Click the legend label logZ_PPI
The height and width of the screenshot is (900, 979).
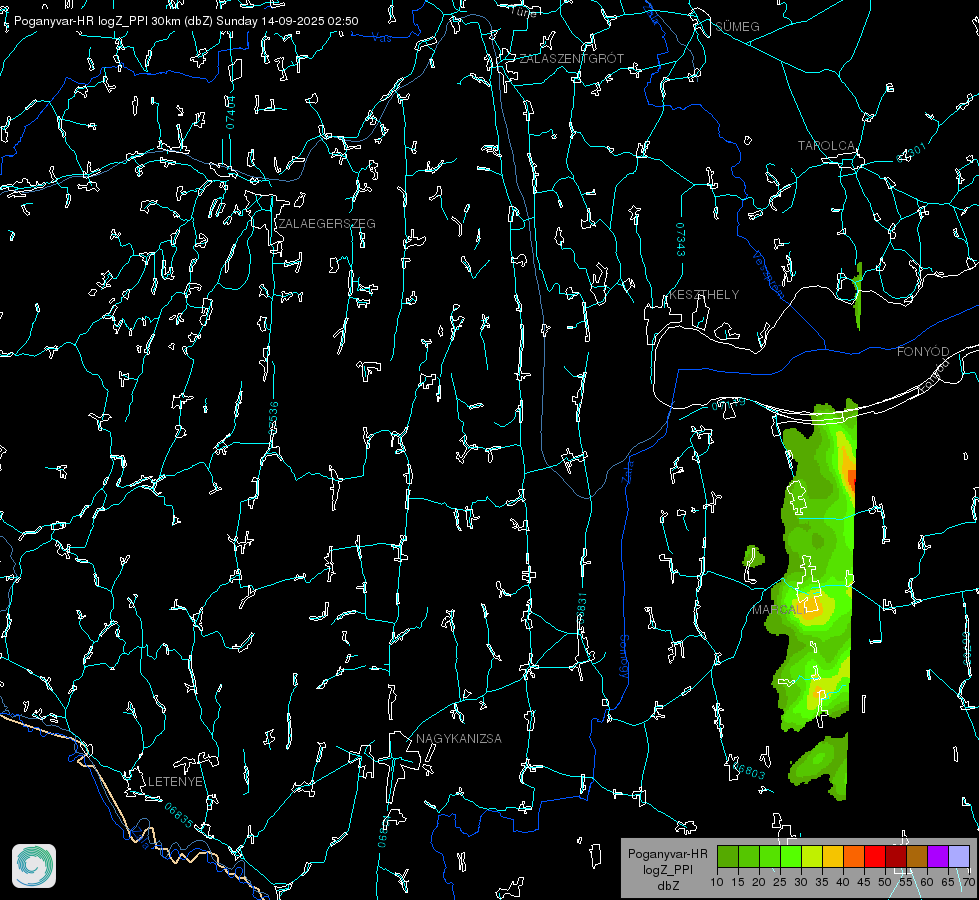coord(667,869)
